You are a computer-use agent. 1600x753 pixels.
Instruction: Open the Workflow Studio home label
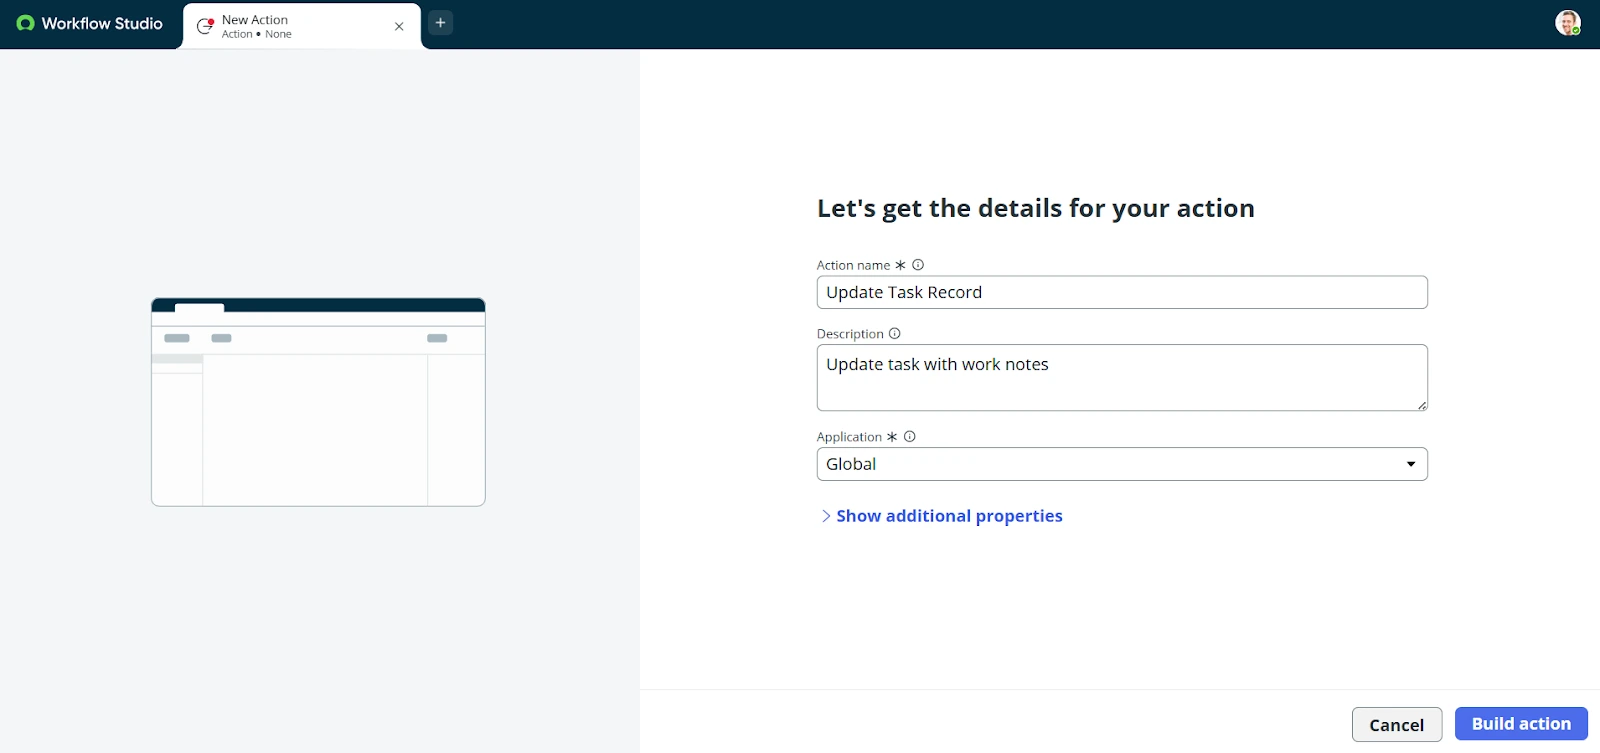102,23
